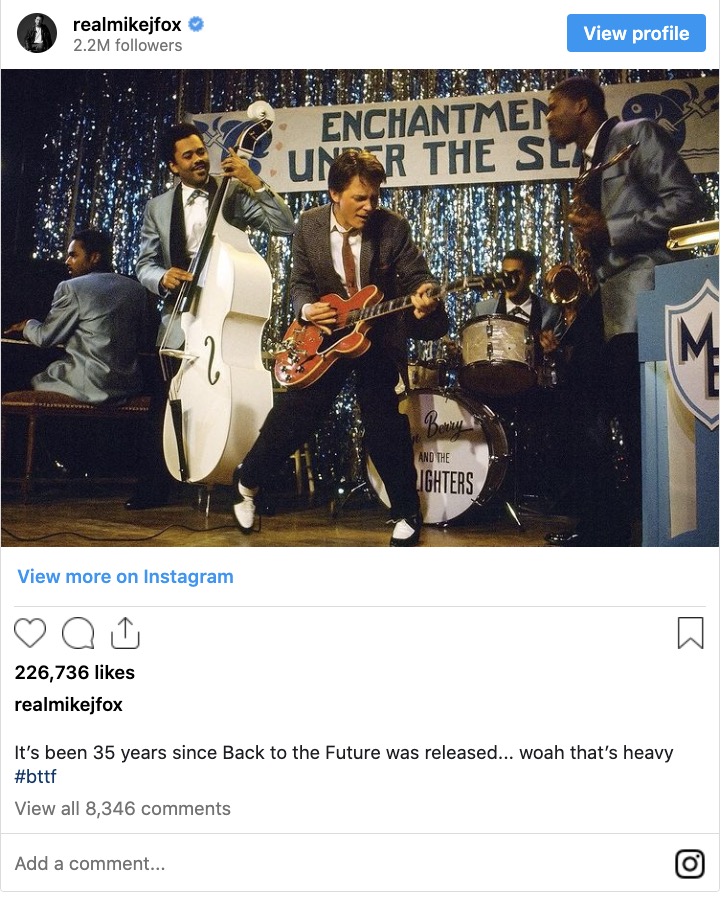Click View more on Instagram link

[x=125, y=577]
